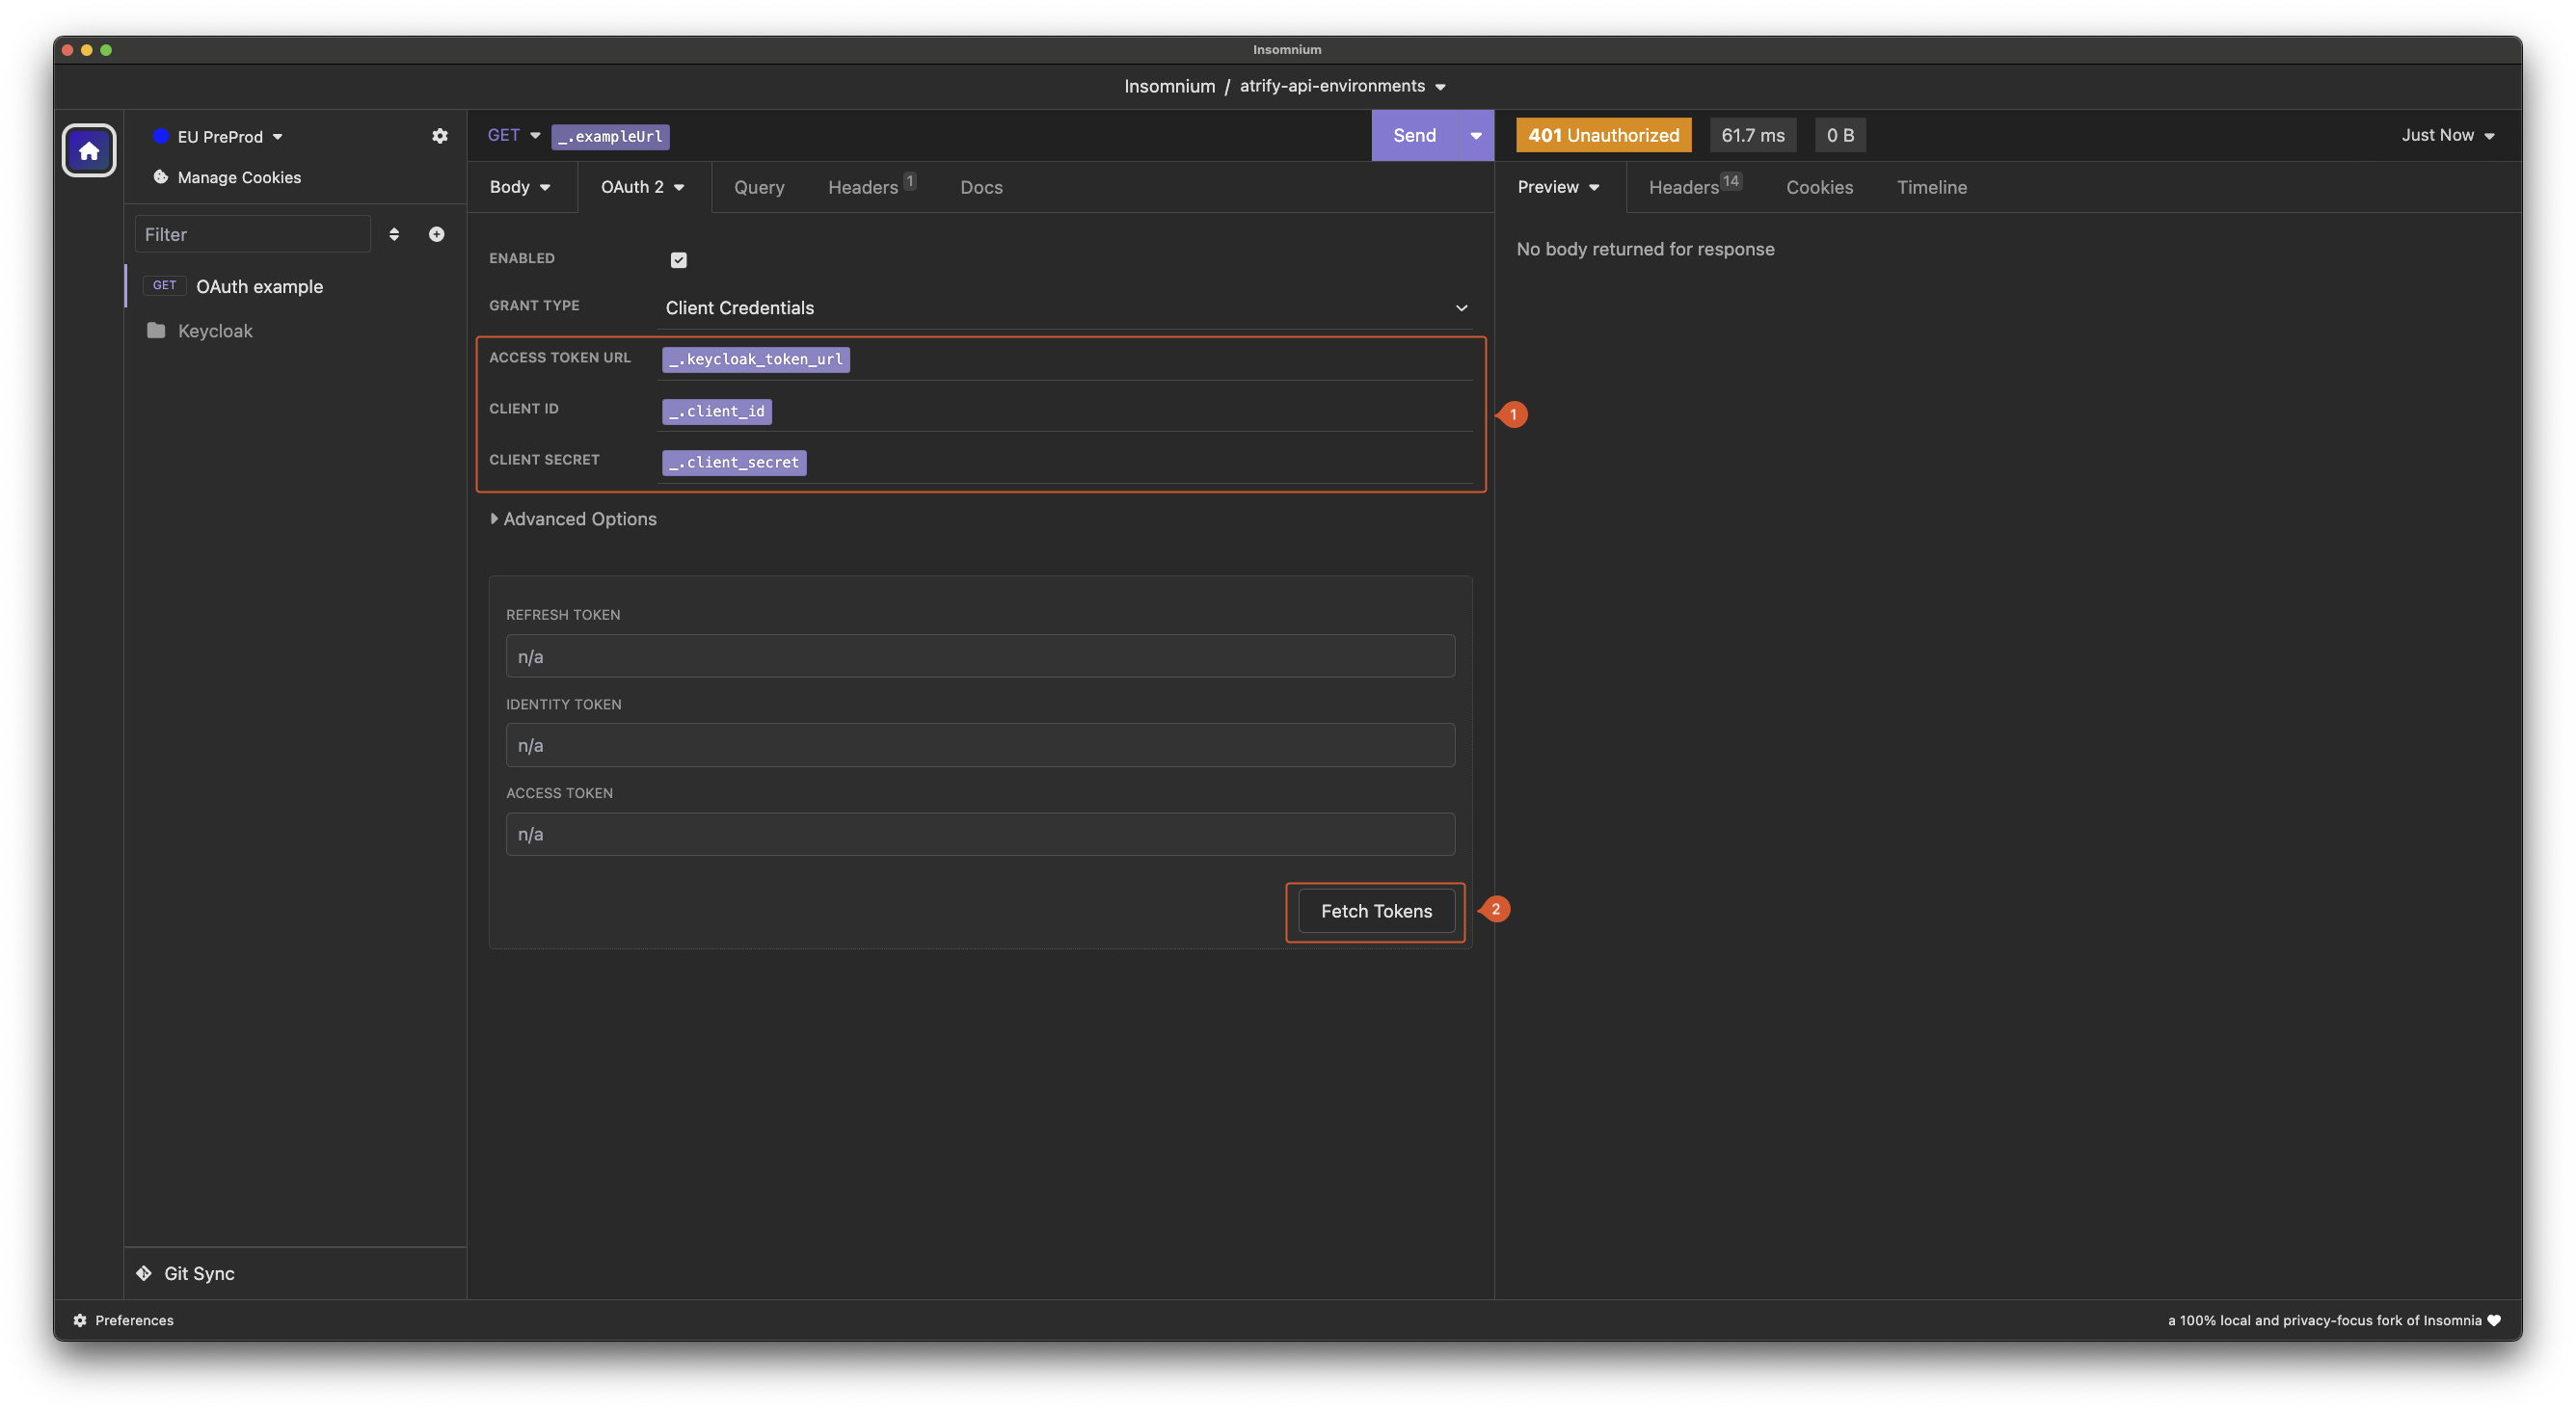Open the Grant Type dropdown
The height and width of the screenshot is (1412, 2576).
[1066, 308]
